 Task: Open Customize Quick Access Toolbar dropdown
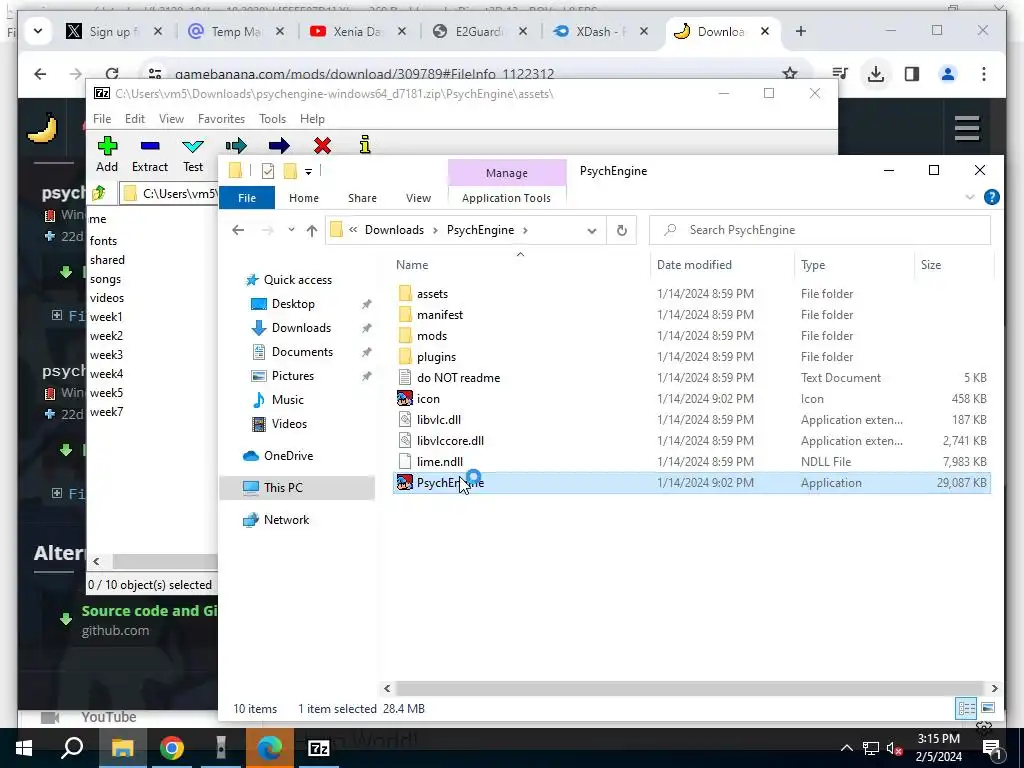(308, 172)
